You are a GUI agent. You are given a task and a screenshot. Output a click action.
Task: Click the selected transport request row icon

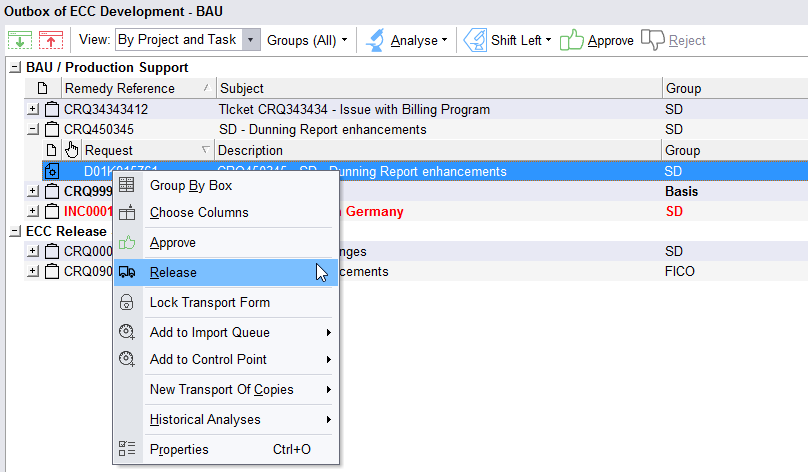click(x=52, y=171)
